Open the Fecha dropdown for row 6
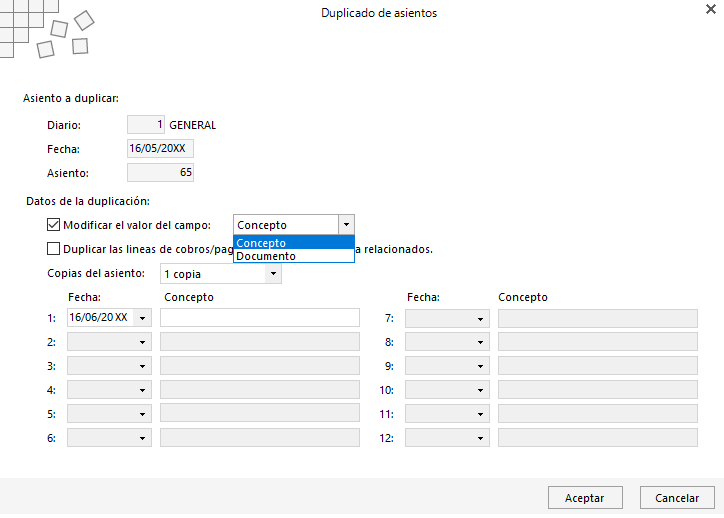 (142, 438)
